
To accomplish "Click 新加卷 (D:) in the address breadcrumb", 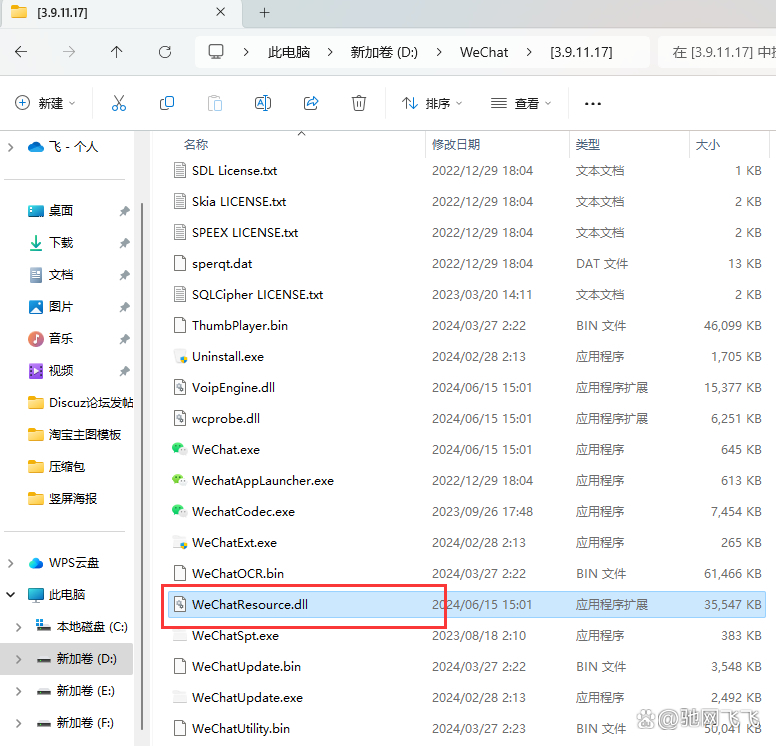I will (384, 52).
